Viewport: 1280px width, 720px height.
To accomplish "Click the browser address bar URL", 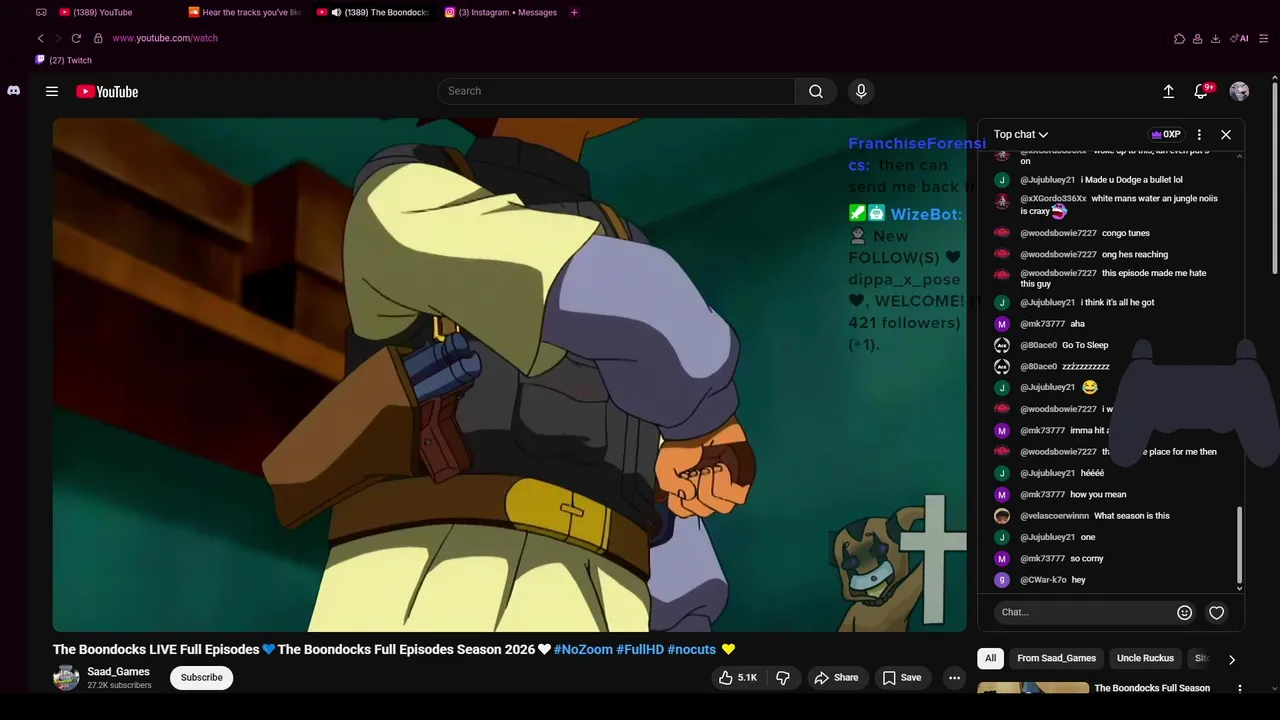I will coord(165,38).
